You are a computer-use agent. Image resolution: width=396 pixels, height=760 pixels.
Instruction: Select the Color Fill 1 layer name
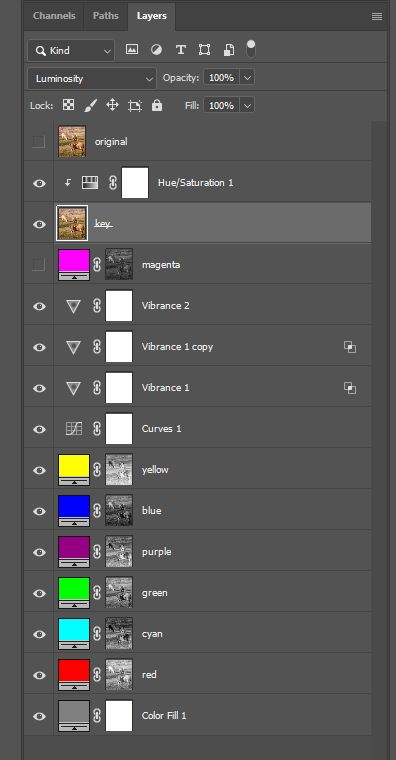coord(164,715)
